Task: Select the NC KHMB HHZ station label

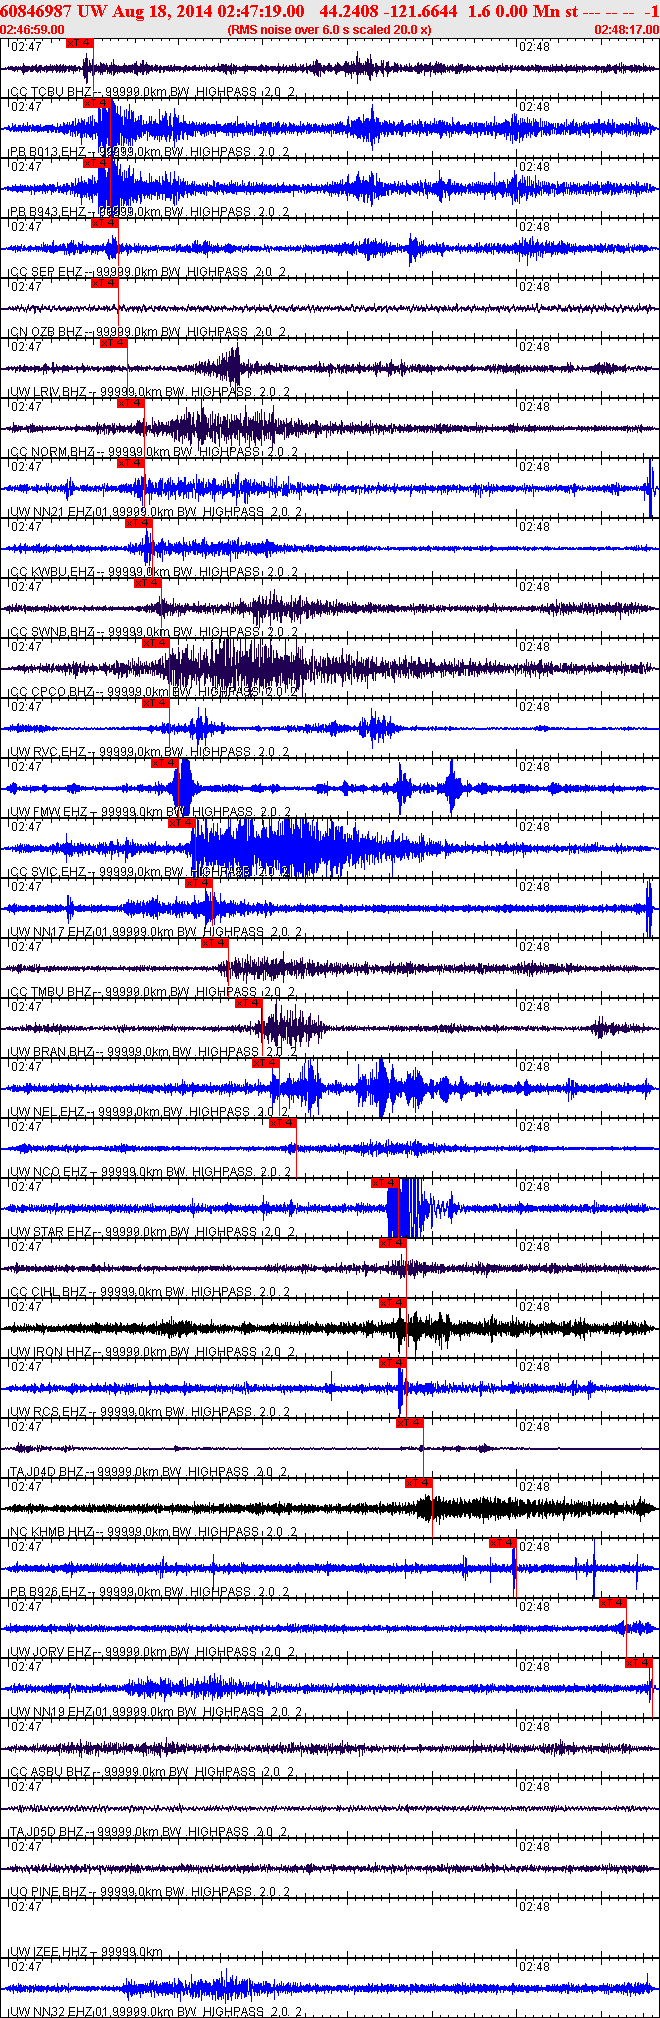Action: [x=52, y=1532]
